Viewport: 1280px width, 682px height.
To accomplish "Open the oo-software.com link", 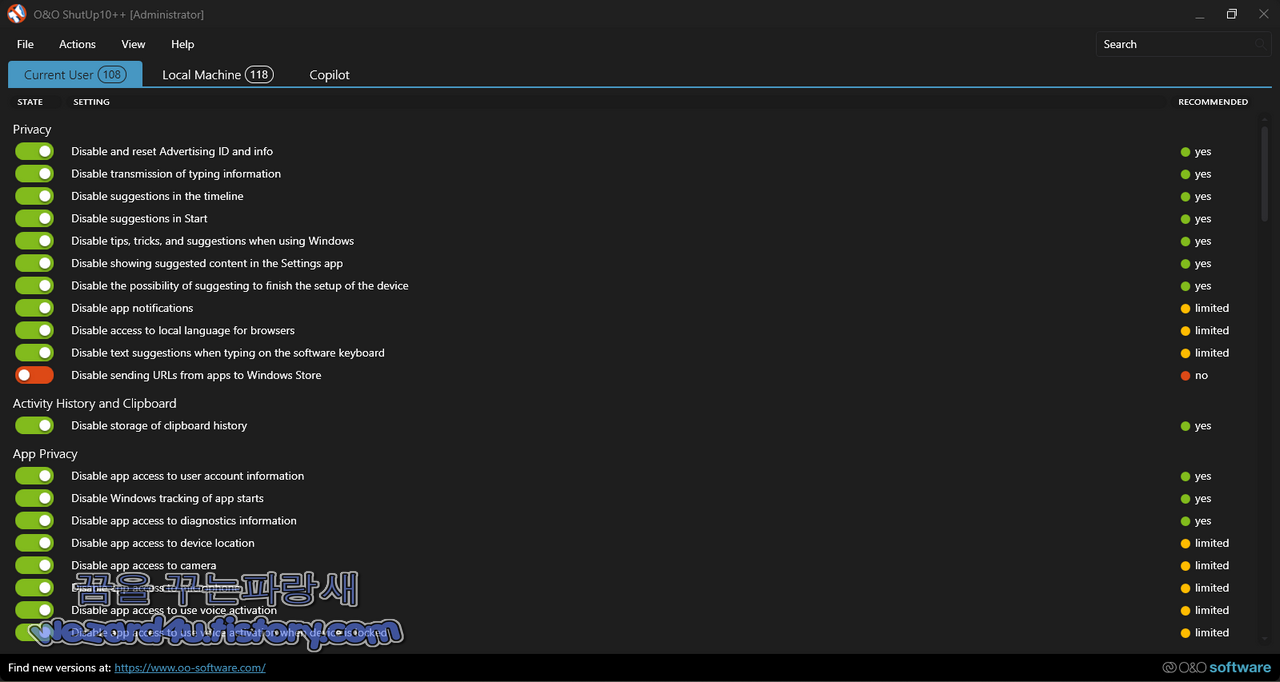I will click(190, 667).
